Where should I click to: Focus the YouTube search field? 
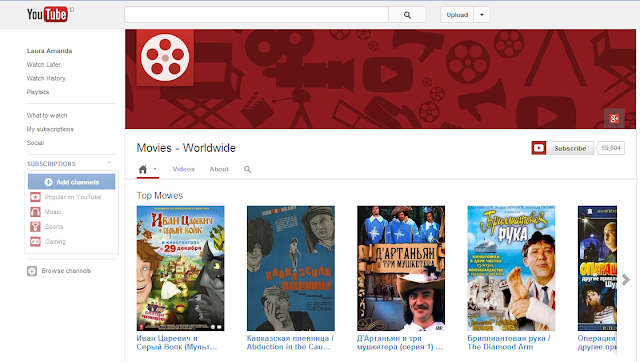(x=256, y=15)
